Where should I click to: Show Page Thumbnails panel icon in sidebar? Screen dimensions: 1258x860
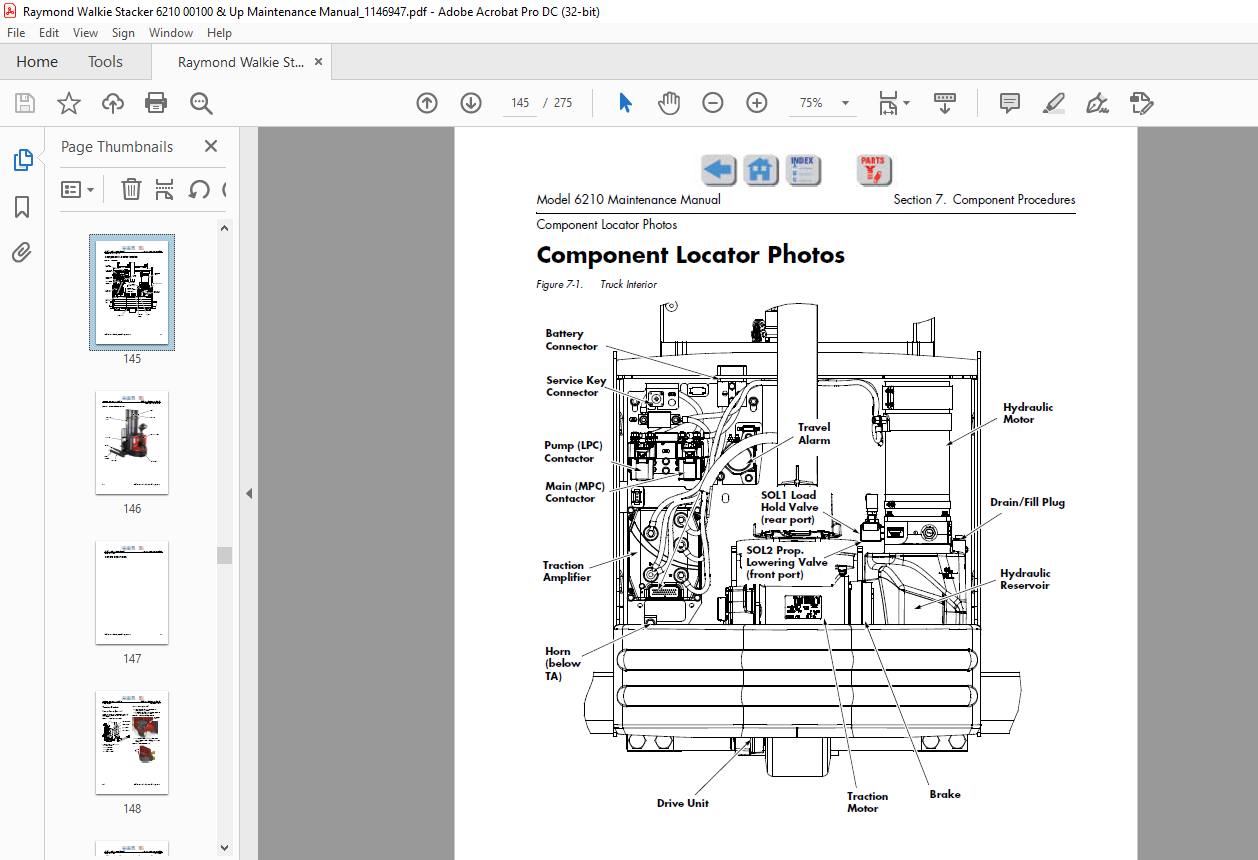pyautogui.click(x=22, y=160)
